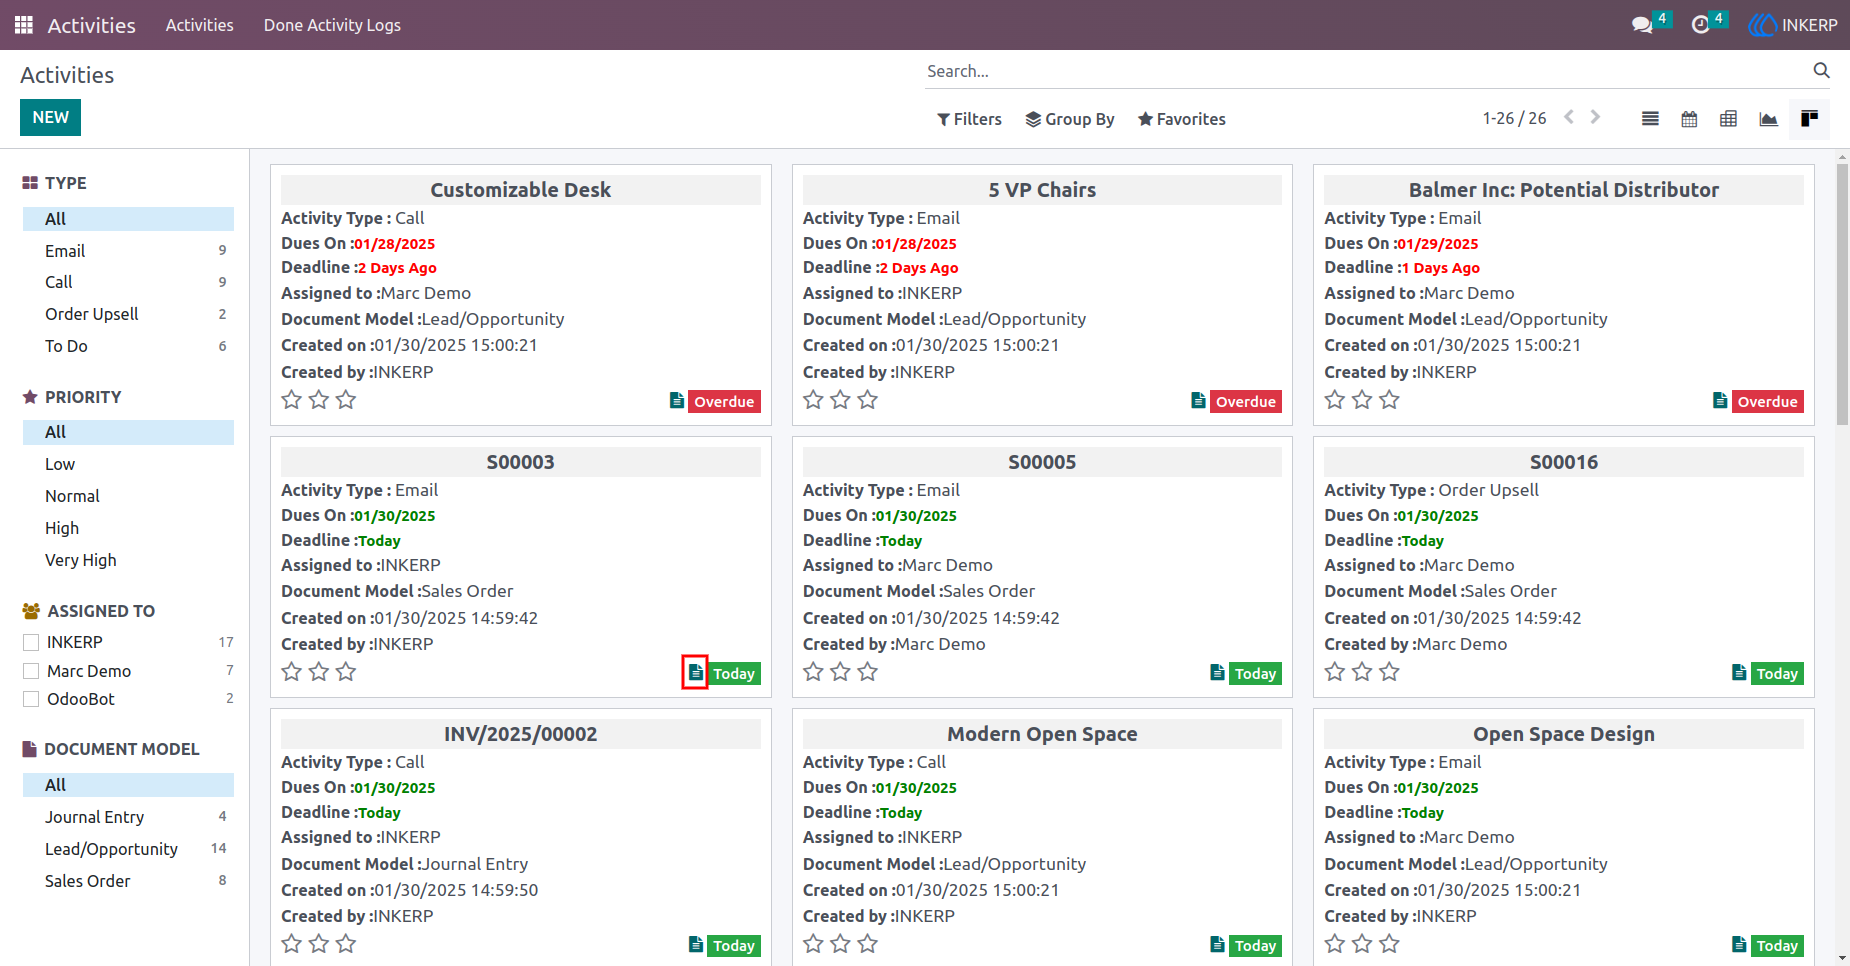Check the OdooBot assigned-to filter
Image resolution: width=1850 pixels, height=966 pixels.
[31, 699]
